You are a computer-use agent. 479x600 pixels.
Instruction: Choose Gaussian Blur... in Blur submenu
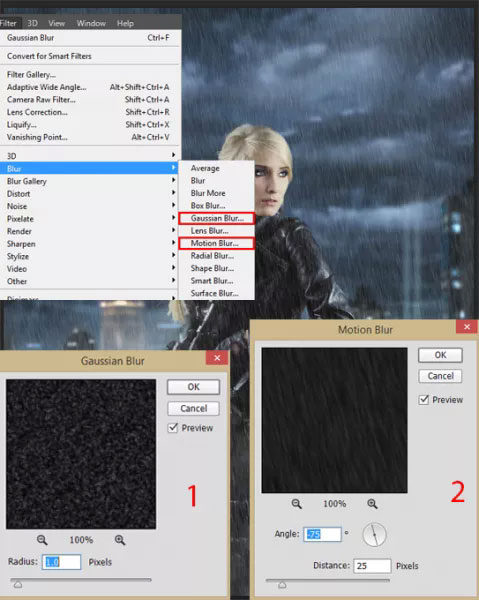click(x=217, y=218)
